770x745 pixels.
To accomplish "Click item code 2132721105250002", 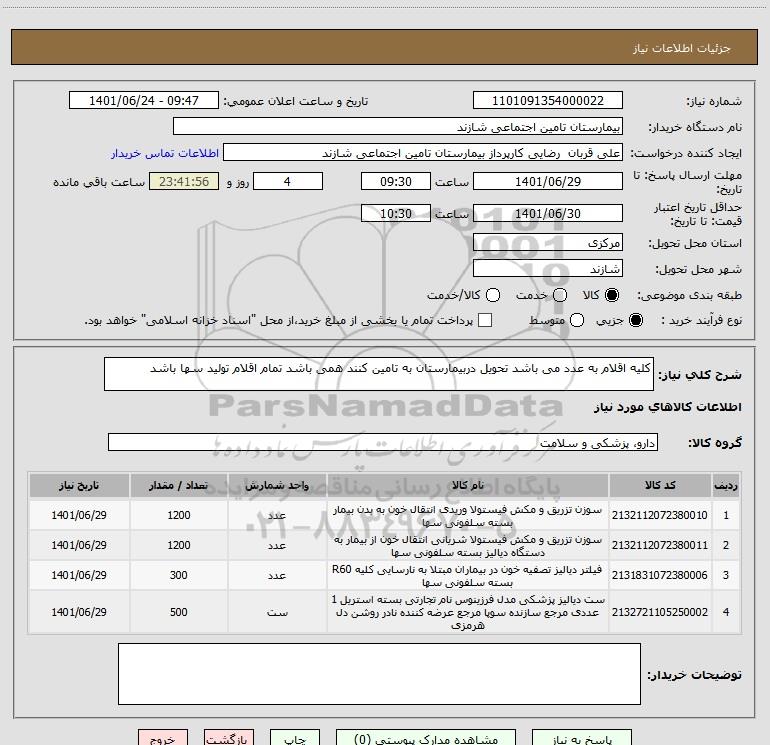I will point(660,612).
